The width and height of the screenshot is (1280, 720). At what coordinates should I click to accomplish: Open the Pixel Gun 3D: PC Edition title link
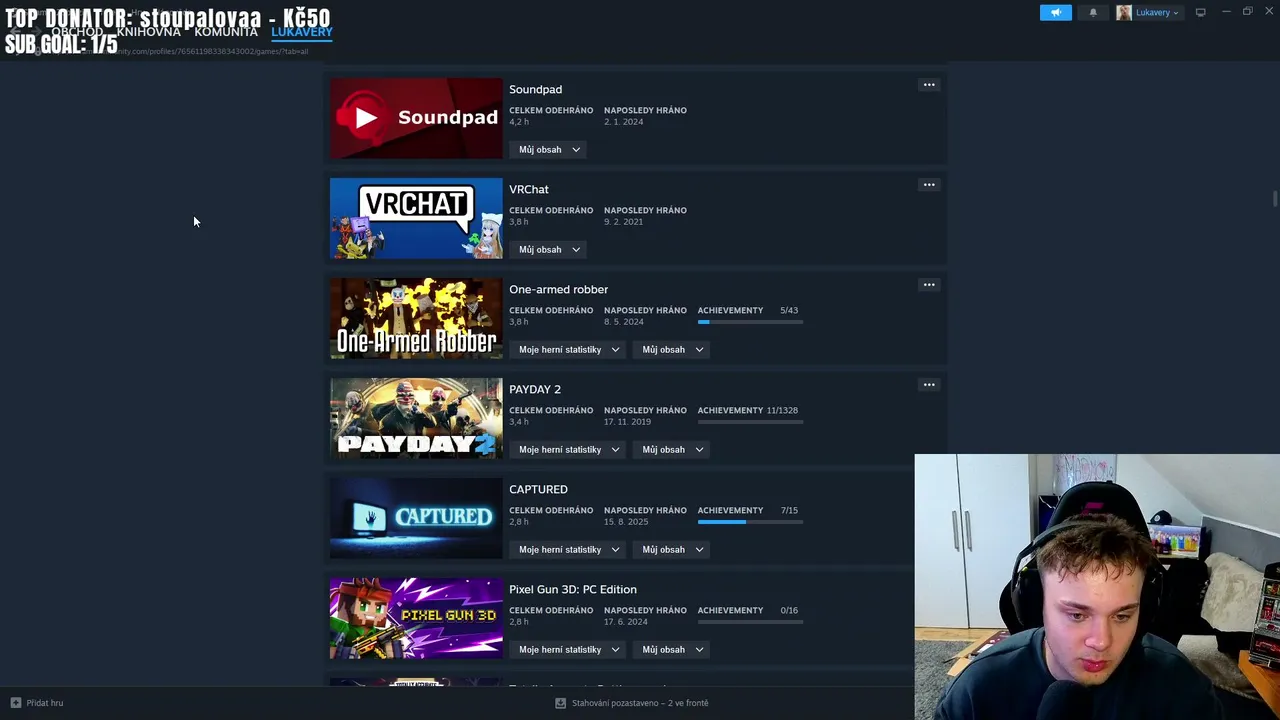[x=572, y=589]
